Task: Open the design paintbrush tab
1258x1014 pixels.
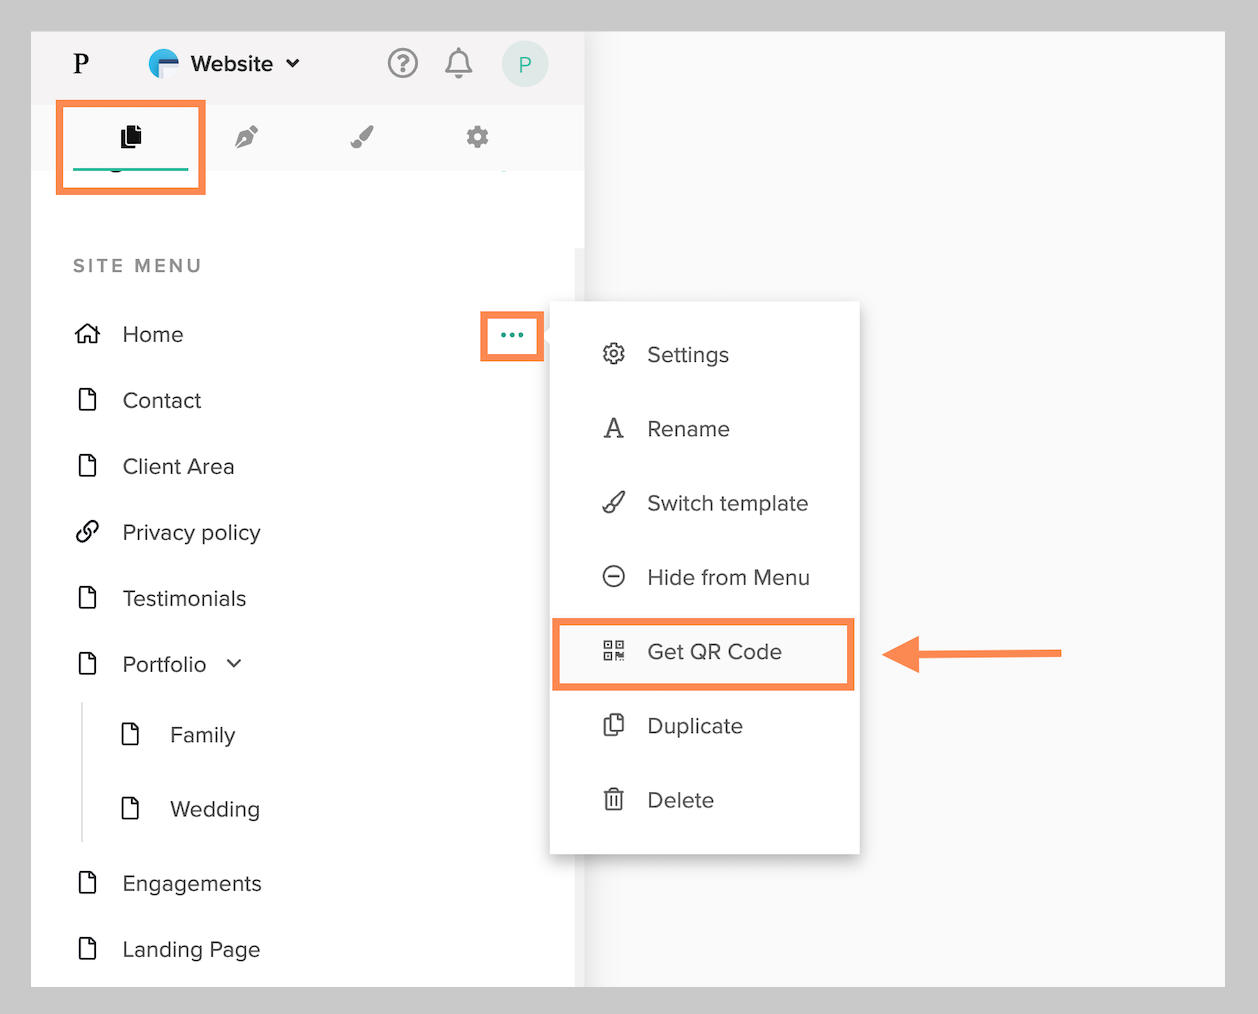Action: point(362,137)
